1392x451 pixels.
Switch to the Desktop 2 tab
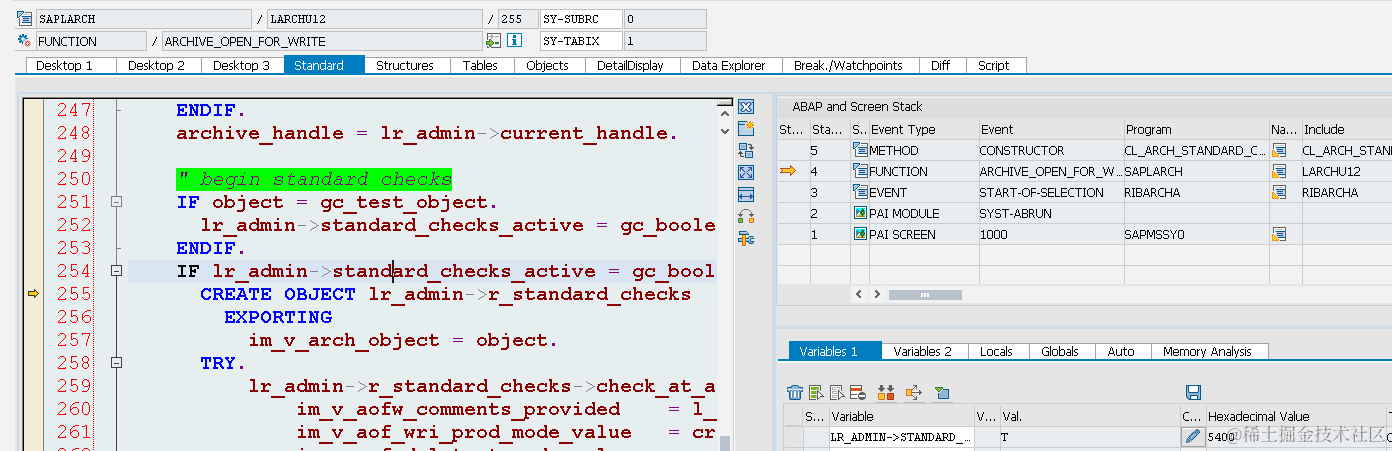[x=157, y=65]
